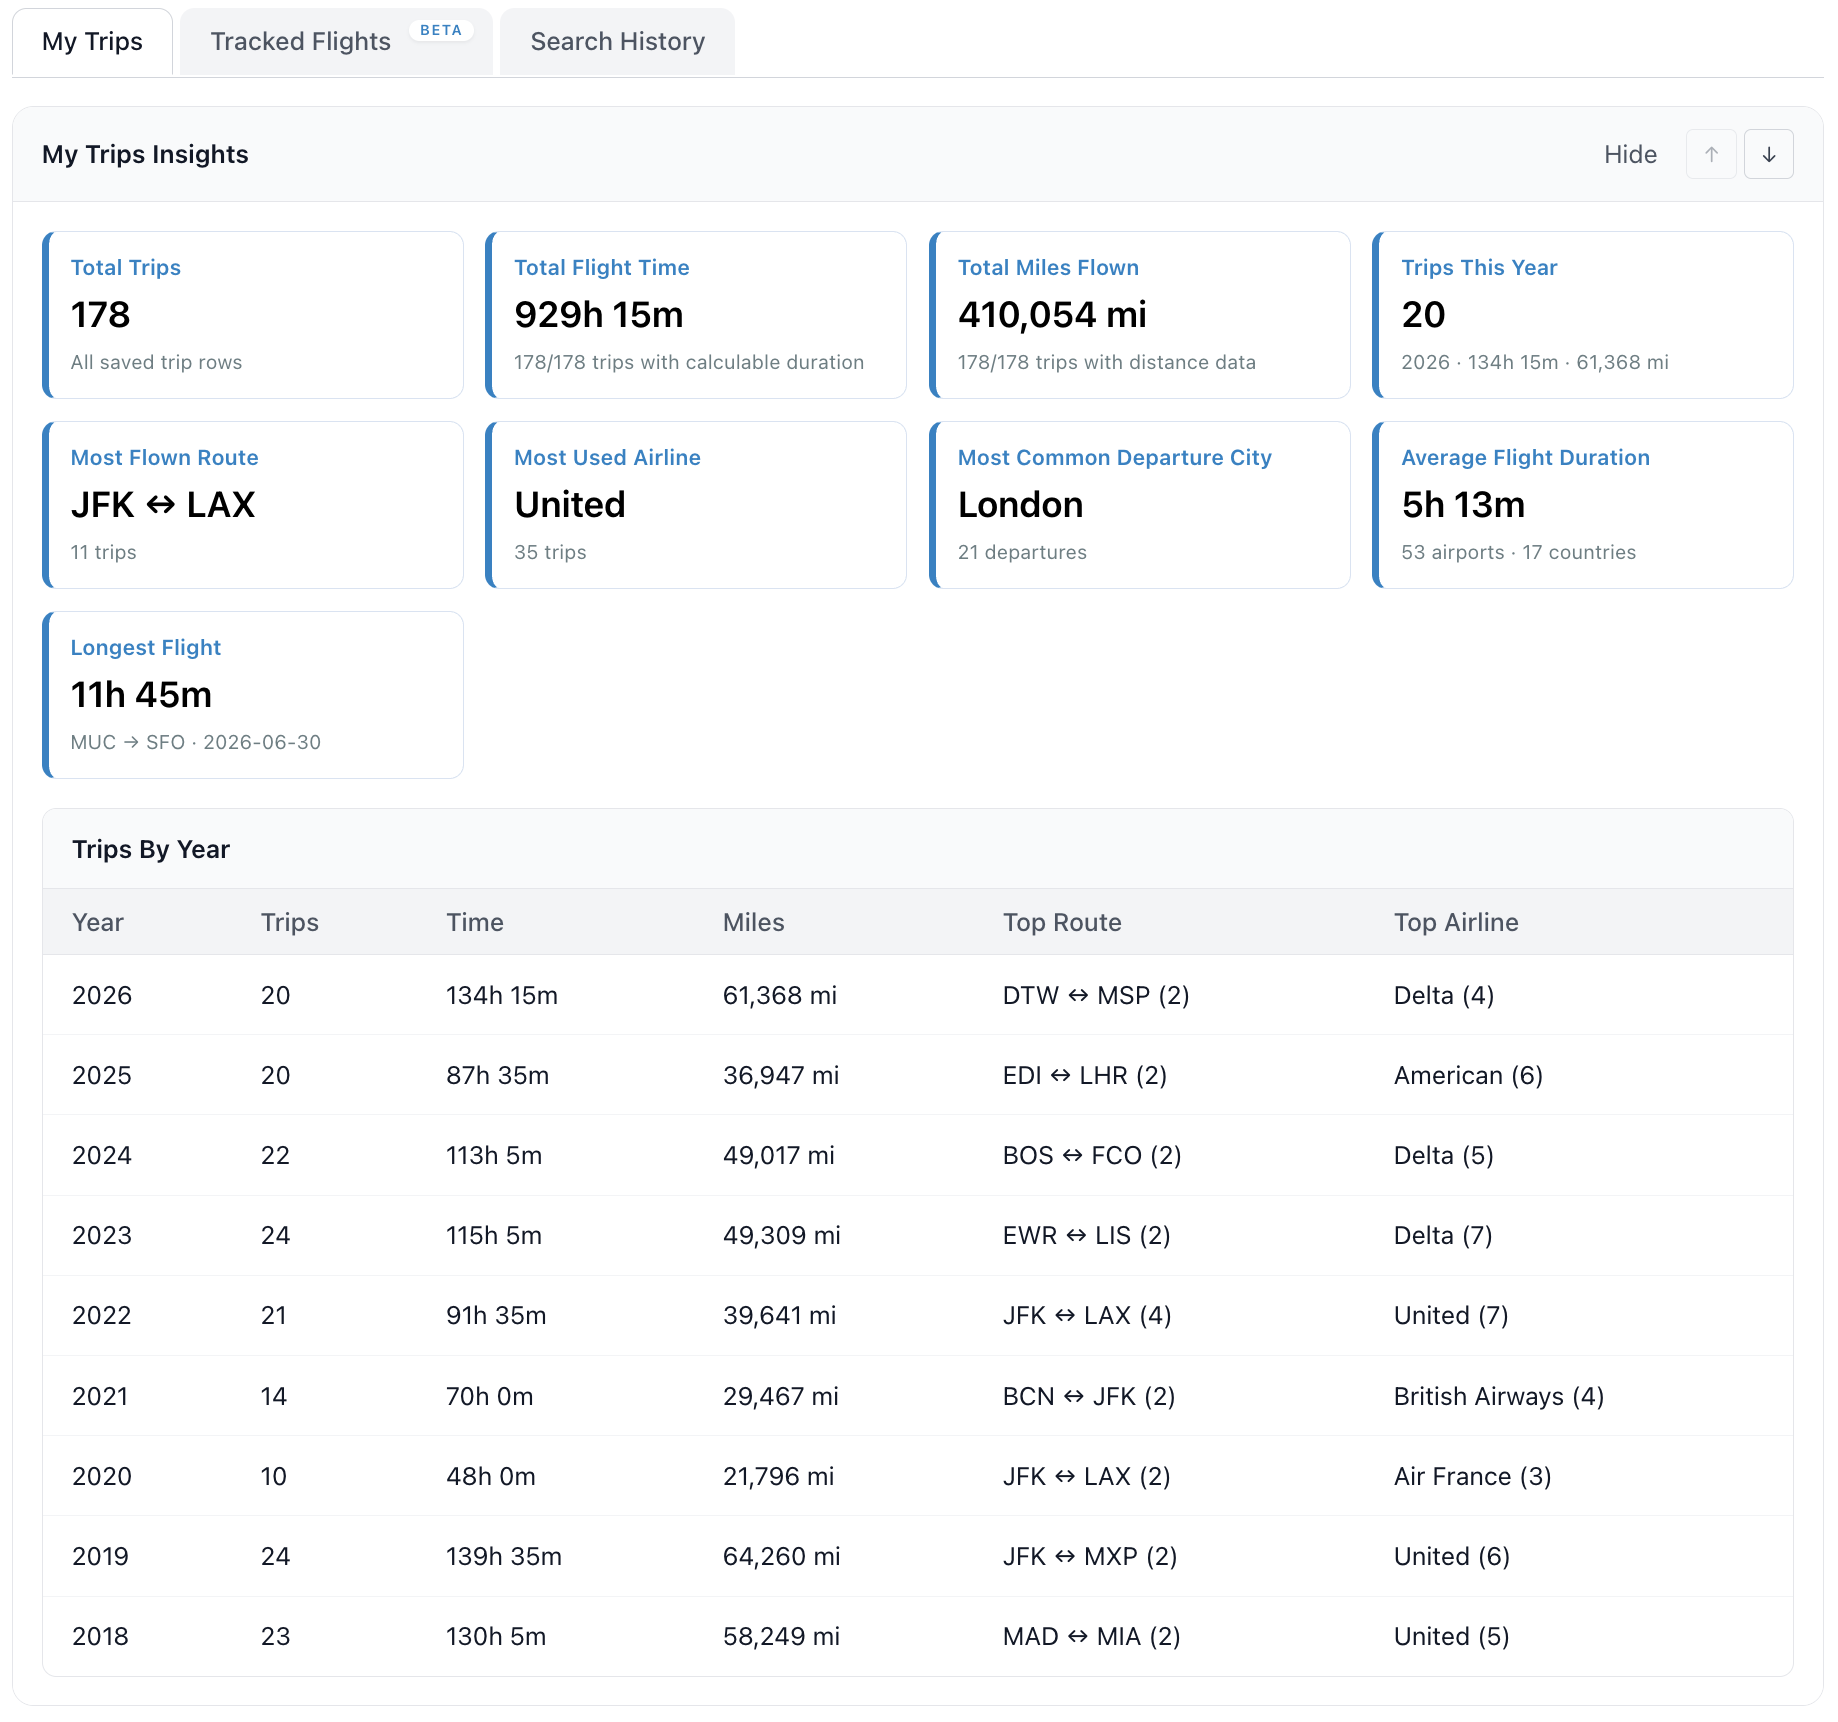Click JFK ↔ MXP (2) route cell
1838x1722 pixels.
1090,1556
